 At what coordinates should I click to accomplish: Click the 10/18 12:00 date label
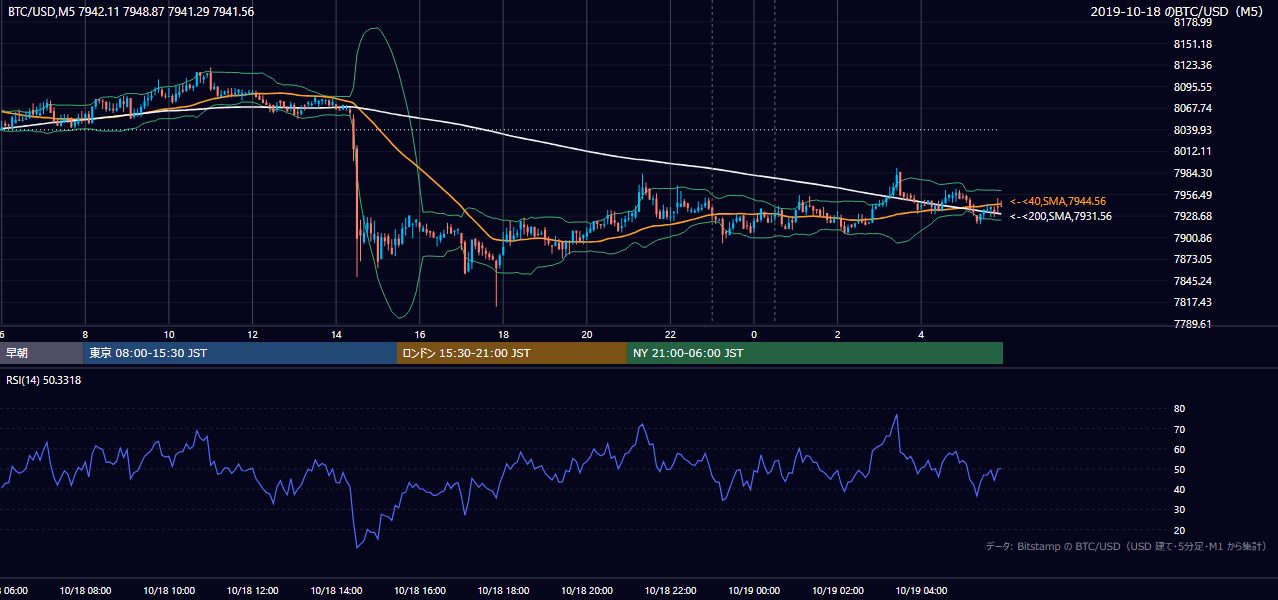coord(252,591)
